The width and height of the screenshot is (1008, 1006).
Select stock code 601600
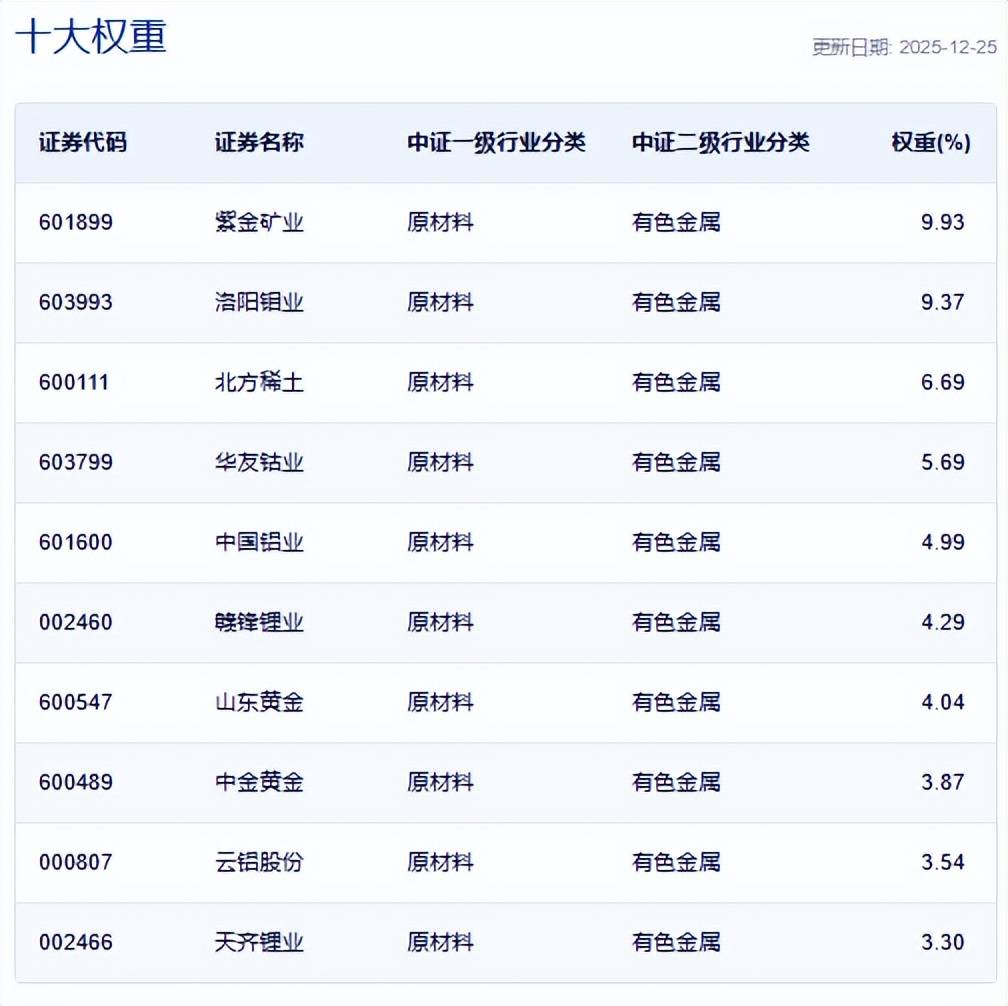pos(76,542)
